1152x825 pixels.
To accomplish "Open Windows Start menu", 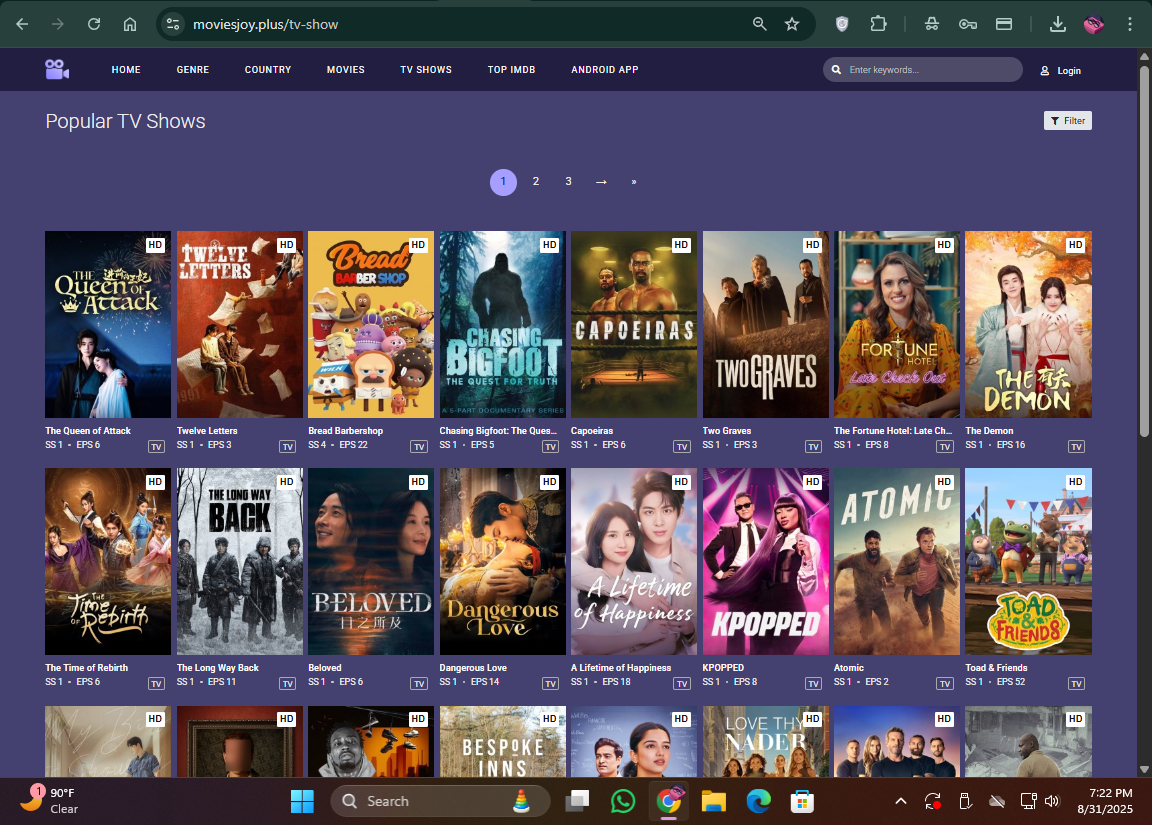I will [x=302, y=801].
